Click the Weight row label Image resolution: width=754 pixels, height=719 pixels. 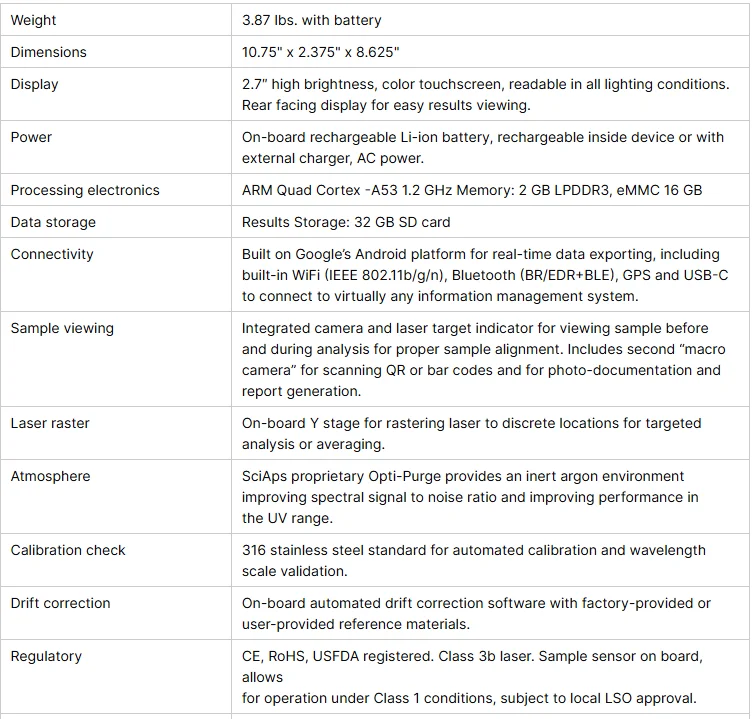34,20
